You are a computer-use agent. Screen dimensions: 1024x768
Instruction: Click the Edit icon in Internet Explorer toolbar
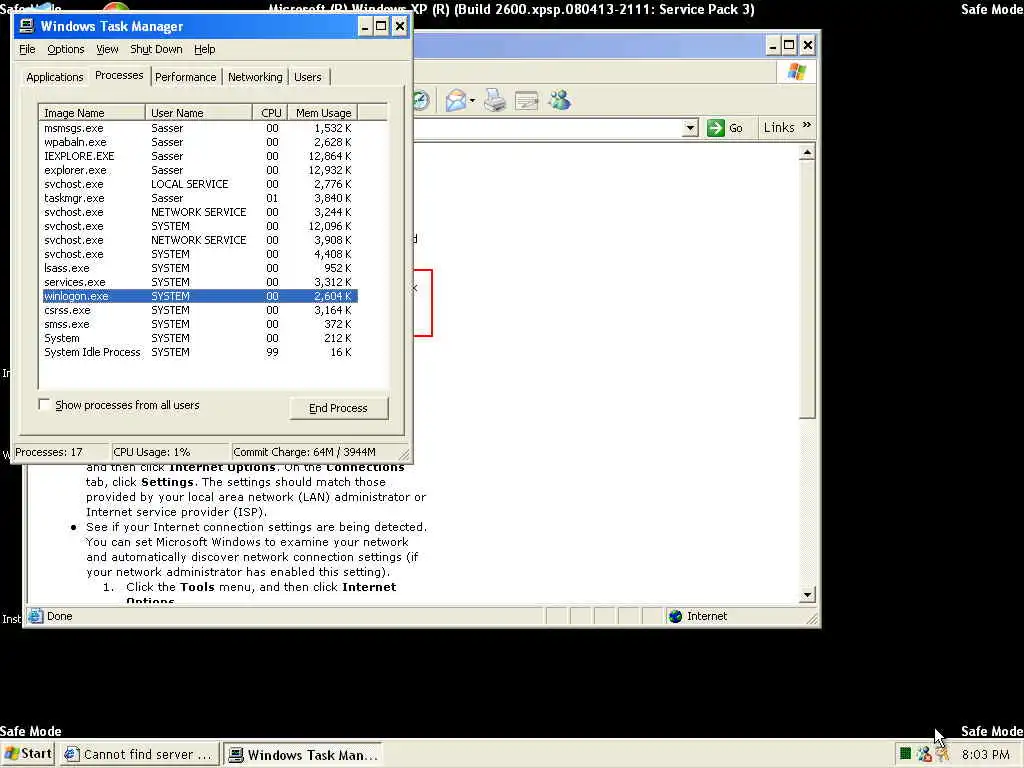[526, 101]
